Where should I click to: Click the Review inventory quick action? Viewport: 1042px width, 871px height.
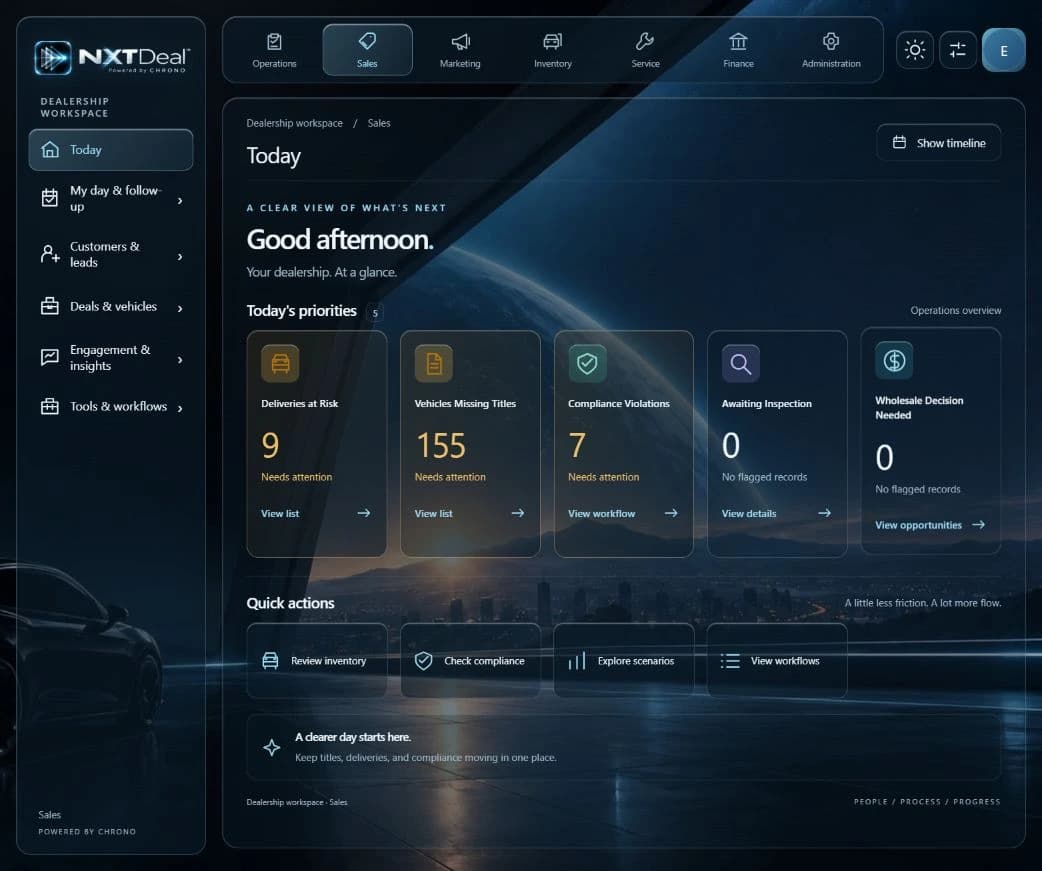click(317, 660)
